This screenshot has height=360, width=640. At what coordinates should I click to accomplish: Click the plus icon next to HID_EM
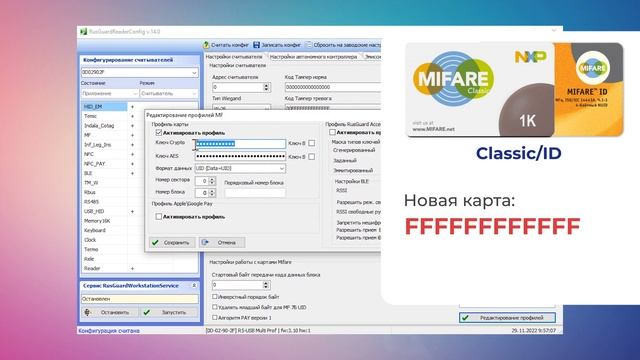132,107
